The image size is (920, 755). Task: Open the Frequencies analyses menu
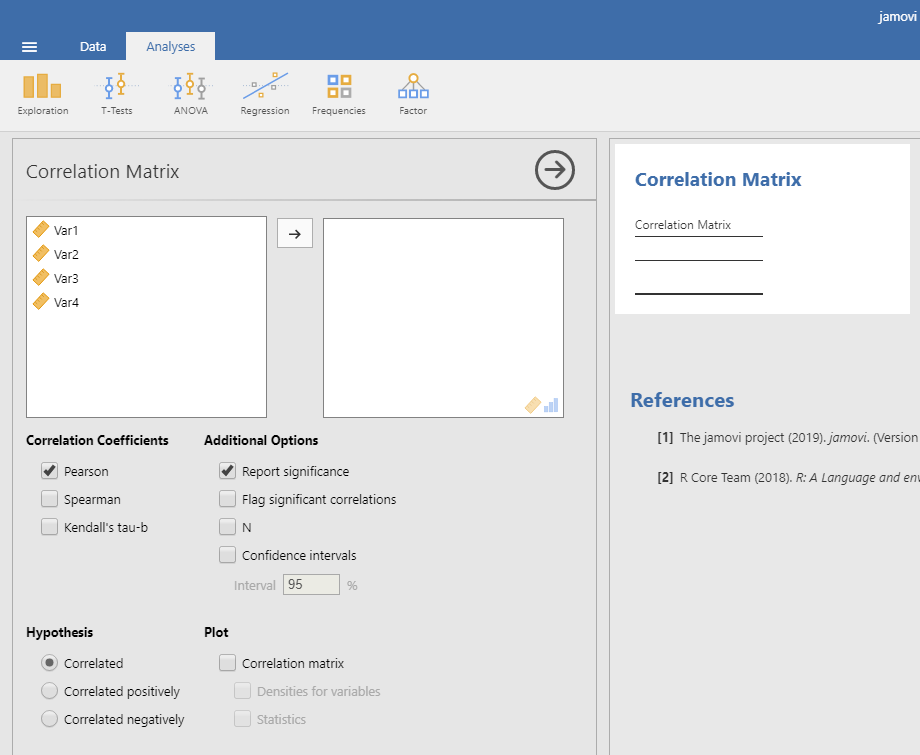[x=338, y=94]
